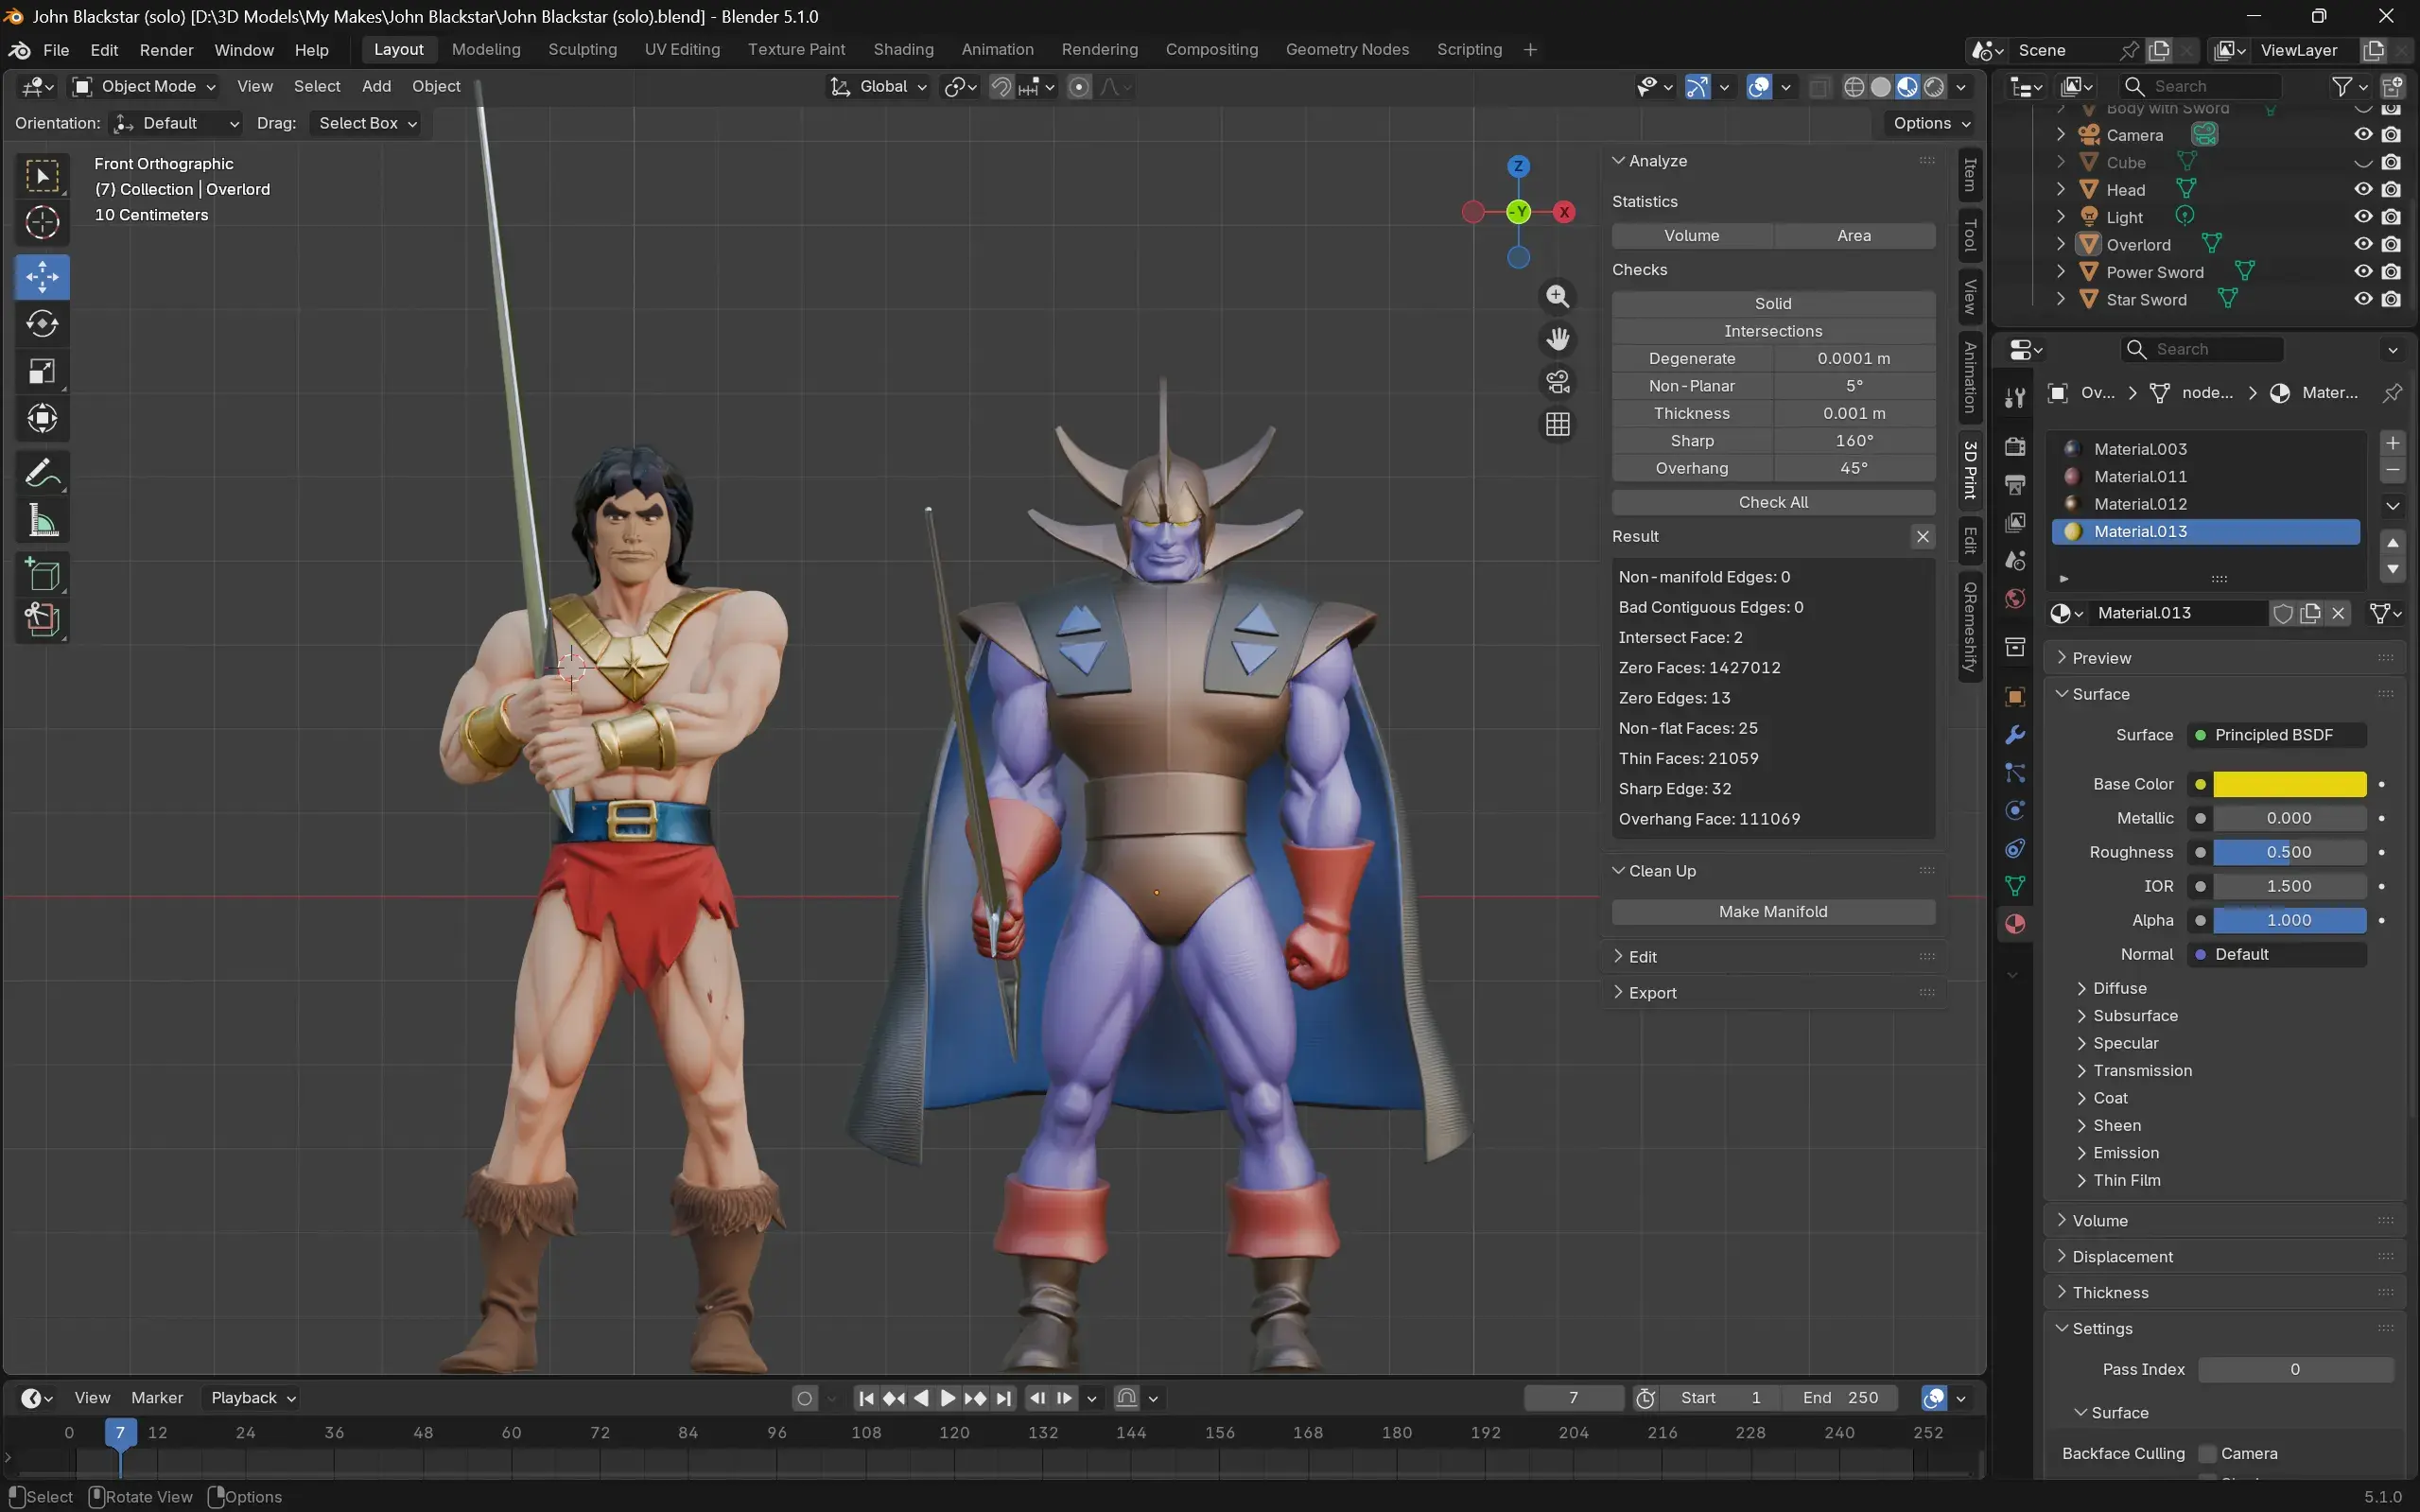The image size is (2420, 1512).
Task: Open the Object Mode dropdown
Action: click(x=145, y=87)
